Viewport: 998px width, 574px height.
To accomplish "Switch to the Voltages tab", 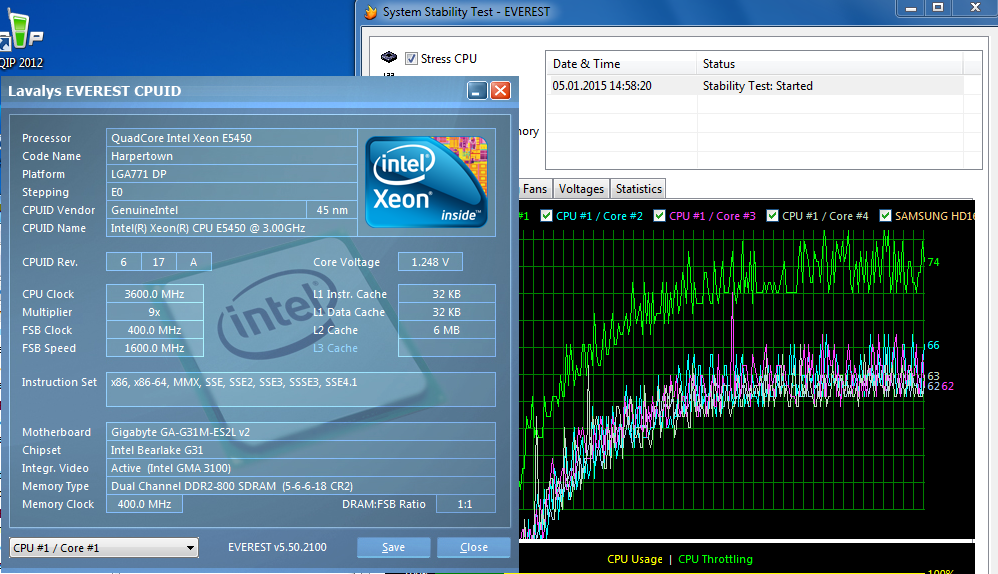I will 581,189.
